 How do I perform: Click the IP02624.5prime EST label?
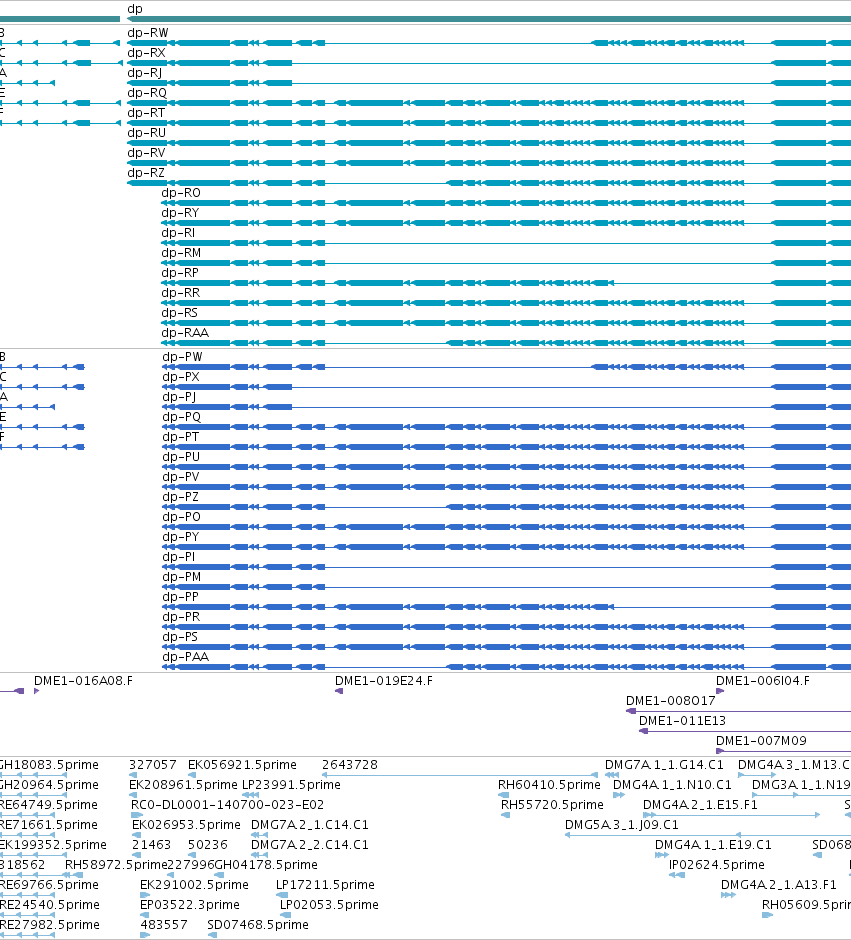(x=717, y=864)
